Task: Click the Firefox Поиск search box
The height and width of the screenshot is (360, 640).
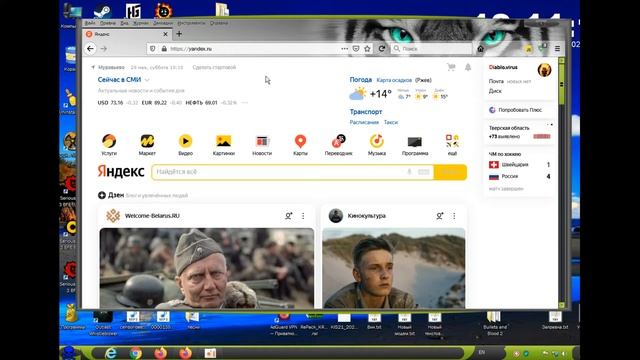Action: [431, 49]
